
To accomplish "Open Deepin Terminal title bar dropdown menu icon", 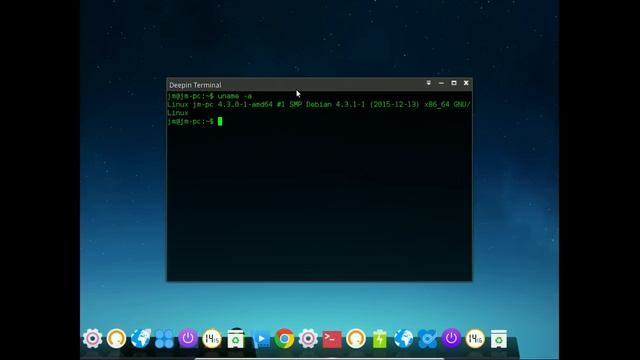I will point(429,83).
